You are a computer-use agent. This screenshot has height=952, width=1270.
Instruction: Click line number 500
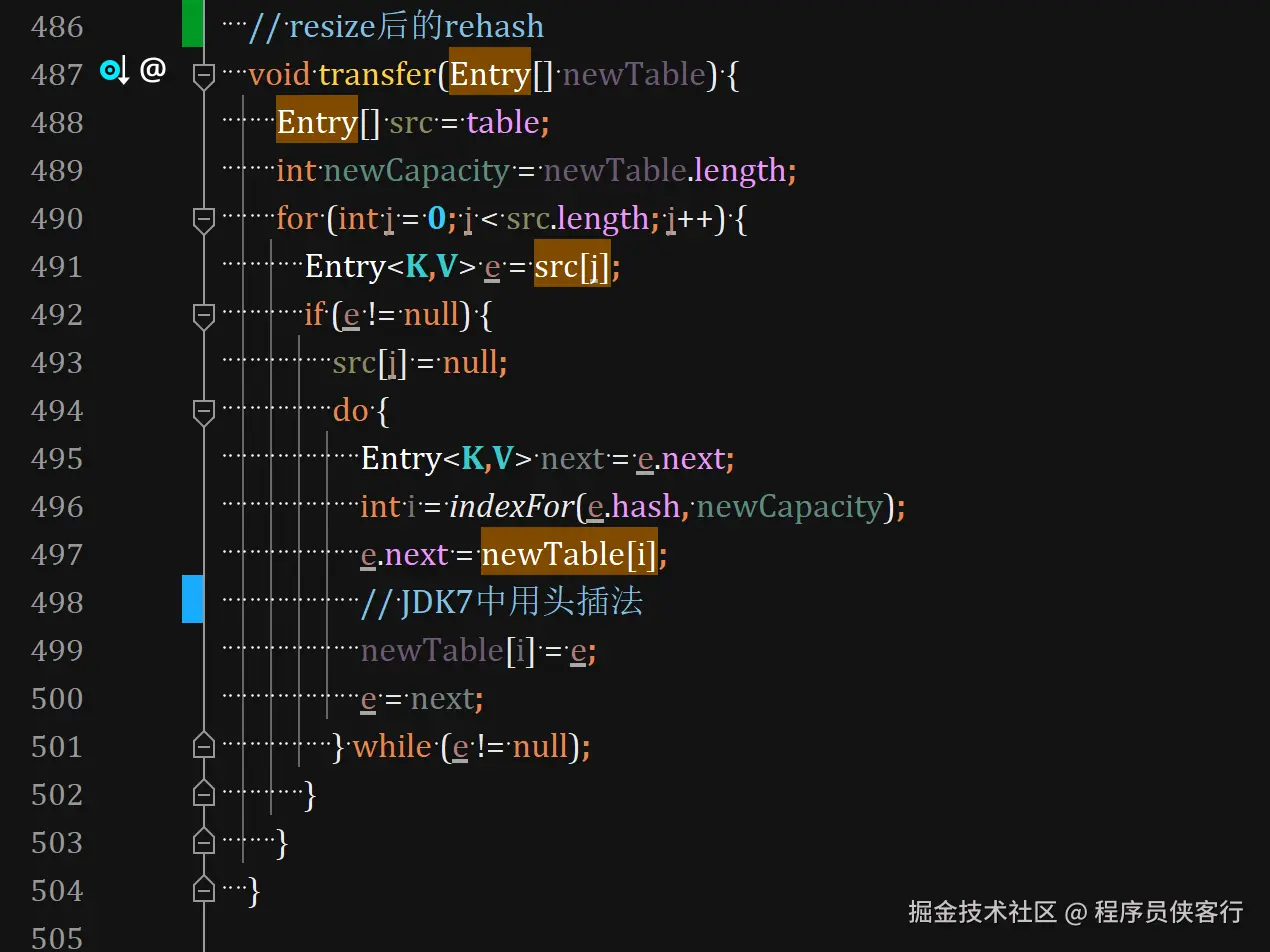(57, 699)
